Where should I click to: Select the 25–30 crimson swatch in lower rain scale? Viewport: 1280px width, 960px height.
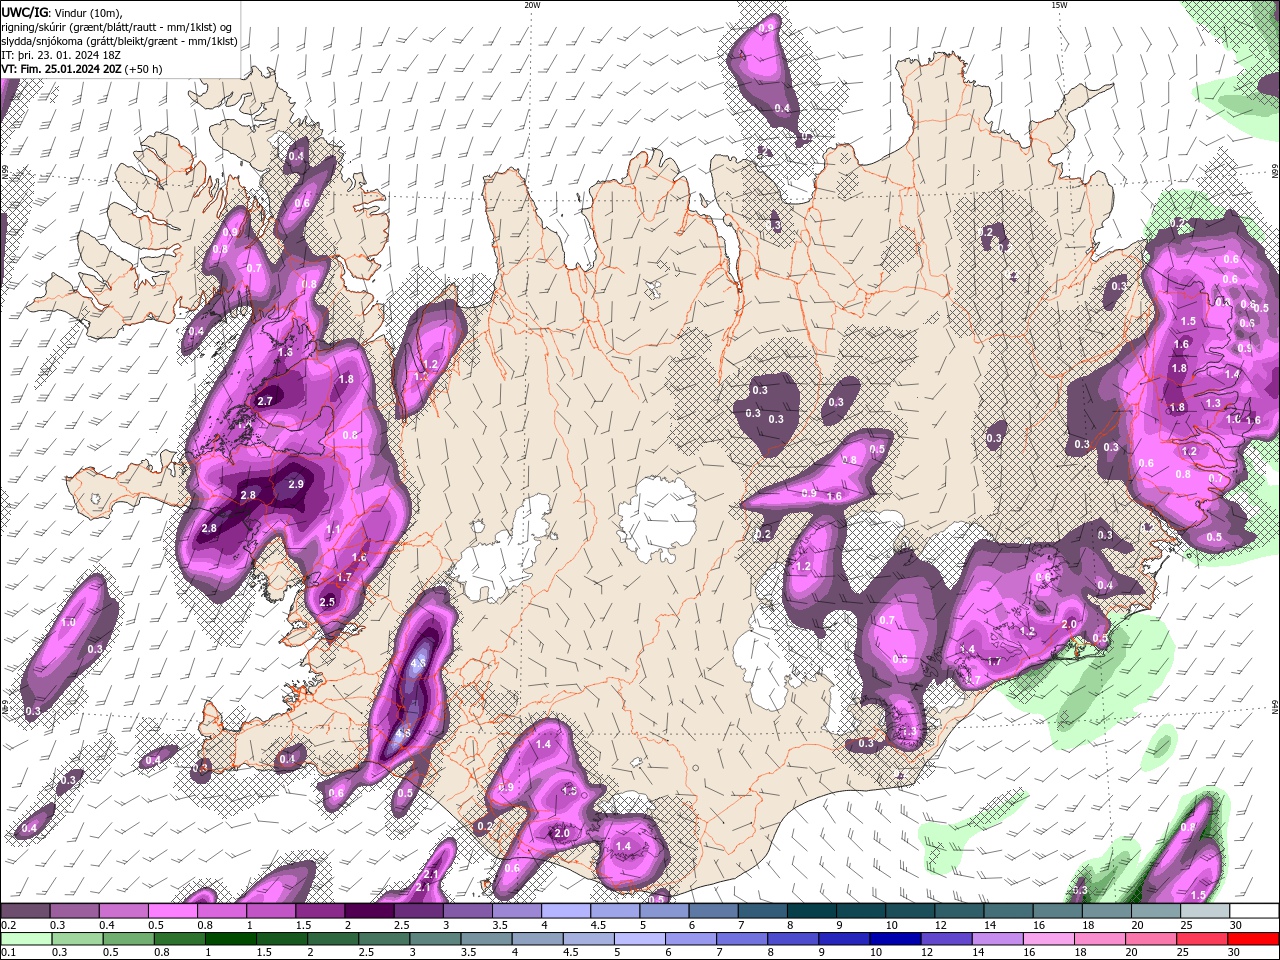point(1201,939)
